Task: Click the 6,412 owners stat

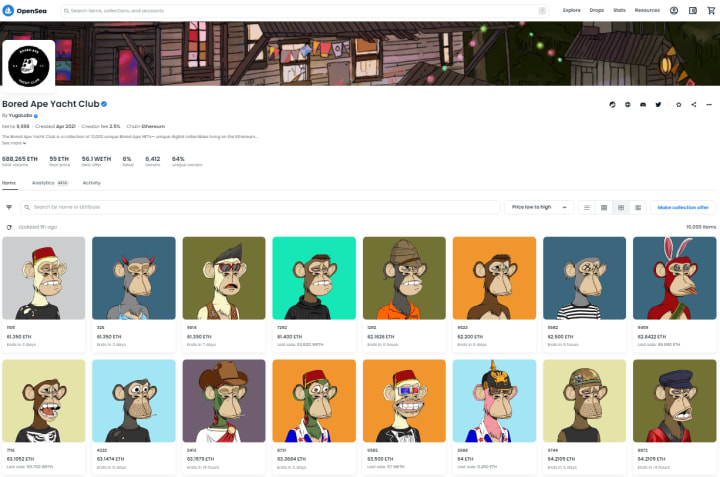Action: click(x=152, y=161)
